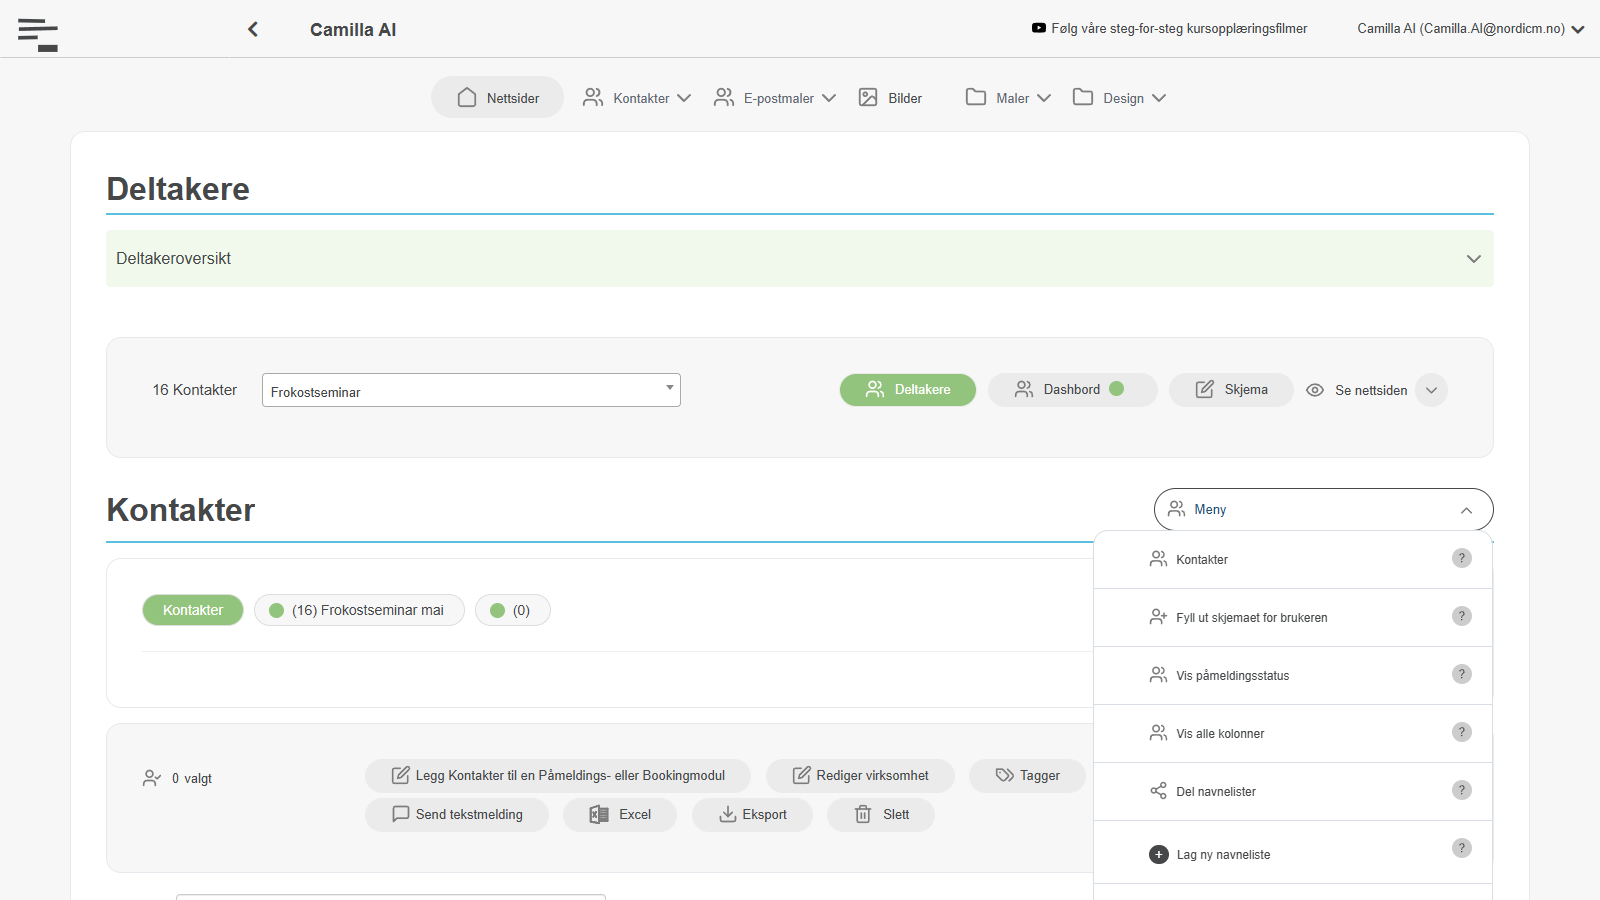Select Vis påmeldingsstatus menu entry
This screenshot has height=900, width=1600.
tap(1294, 676)
